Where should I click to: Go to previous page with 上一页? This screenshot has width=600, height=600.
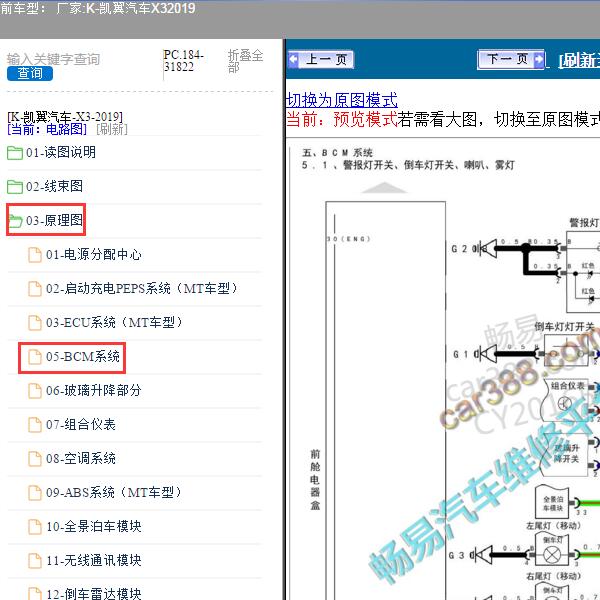tap(321, 60)
